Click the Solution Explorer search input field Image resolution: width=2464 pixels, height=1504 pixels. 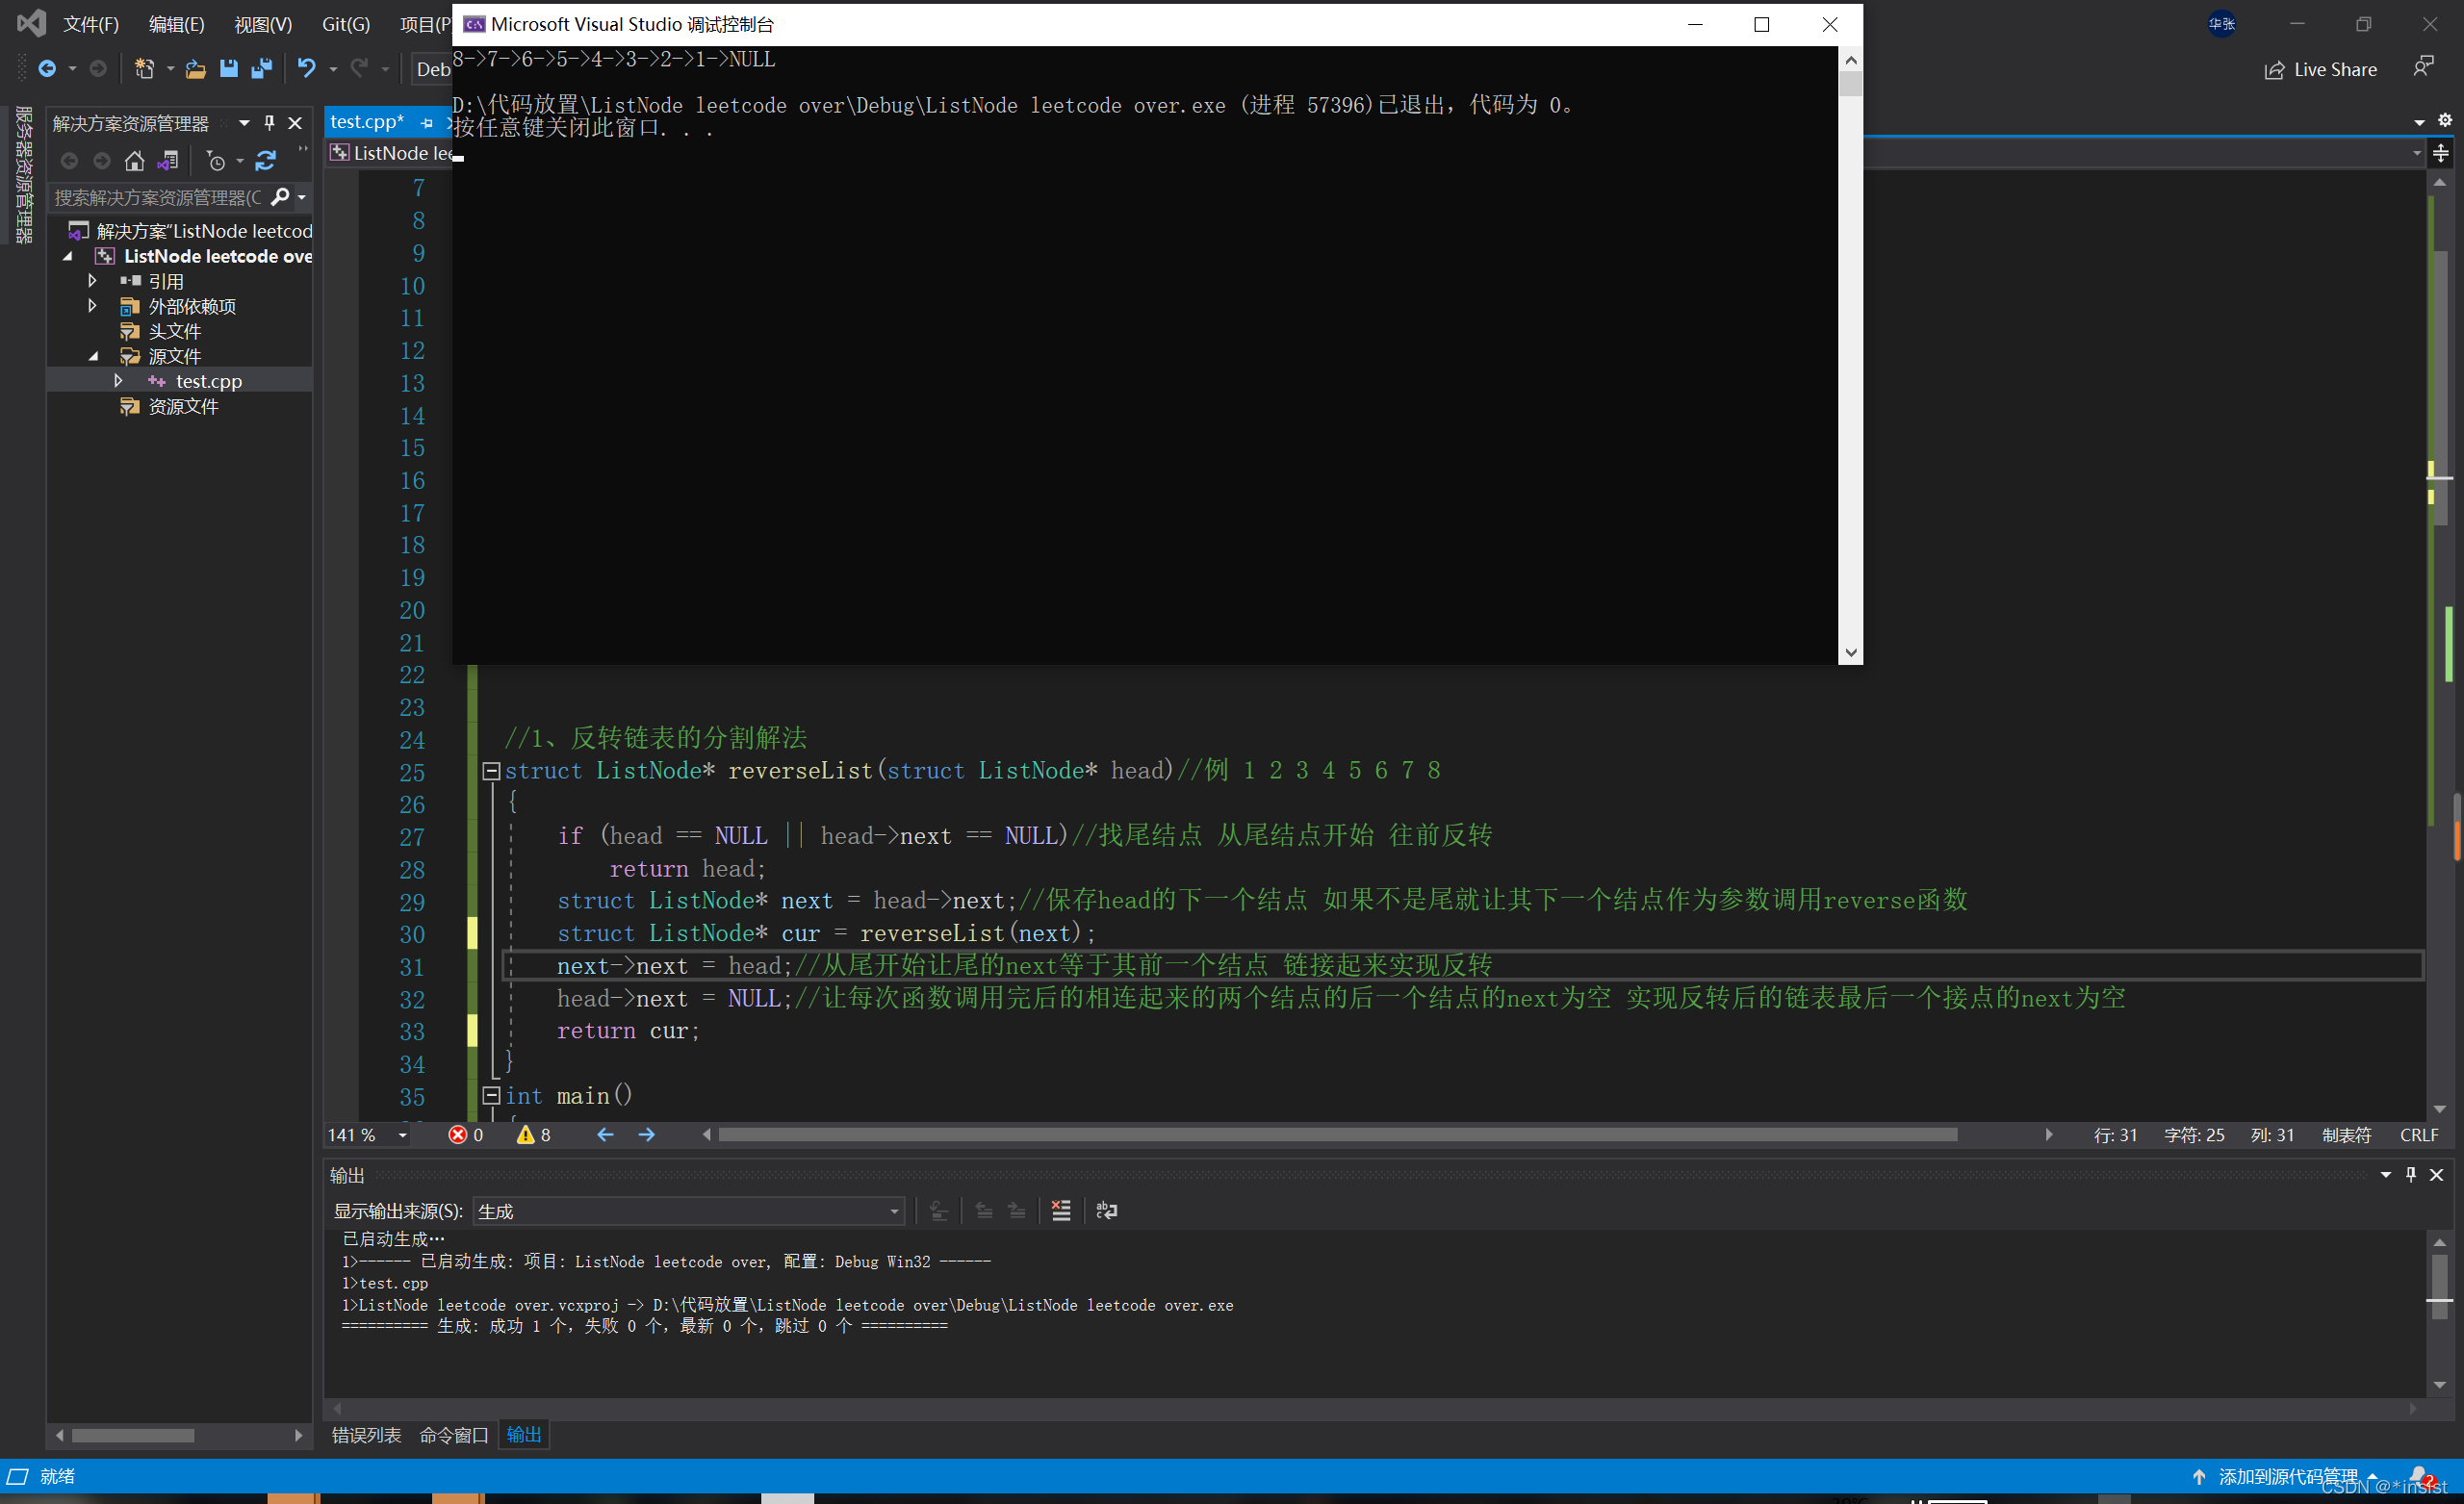[158, 197]
